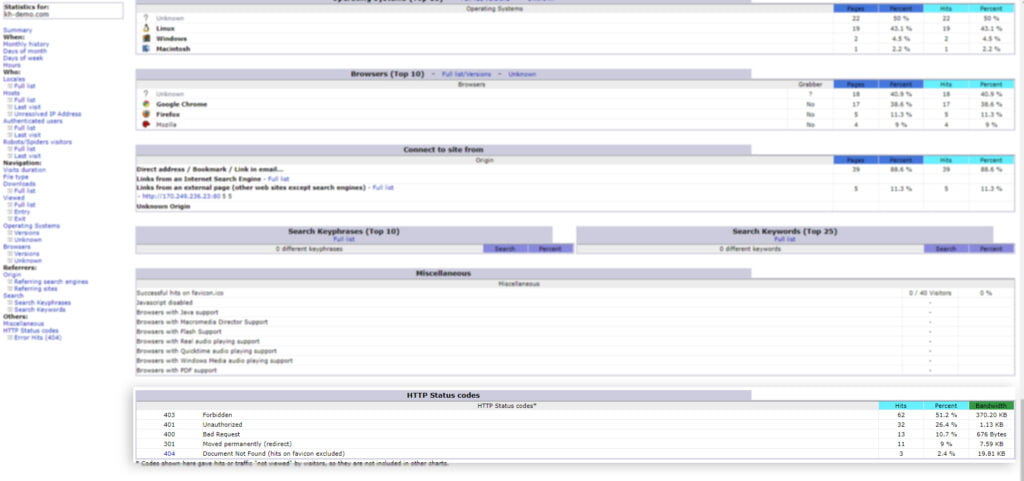Select the Google Chrome row label
This screenshot has width=1024, height=481.
click(x=182, y=104)
